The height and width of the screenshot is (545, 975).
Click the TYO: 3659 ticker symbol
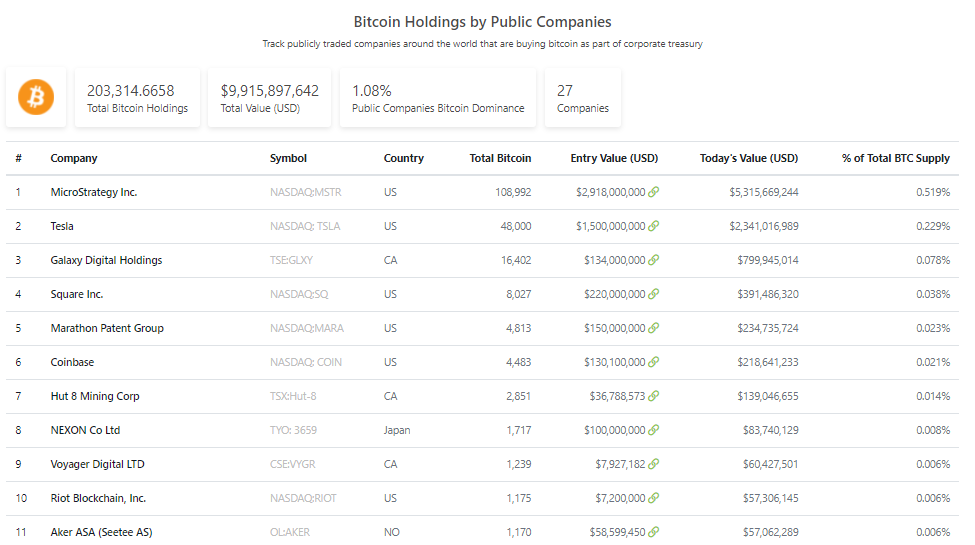coord(293,430)
